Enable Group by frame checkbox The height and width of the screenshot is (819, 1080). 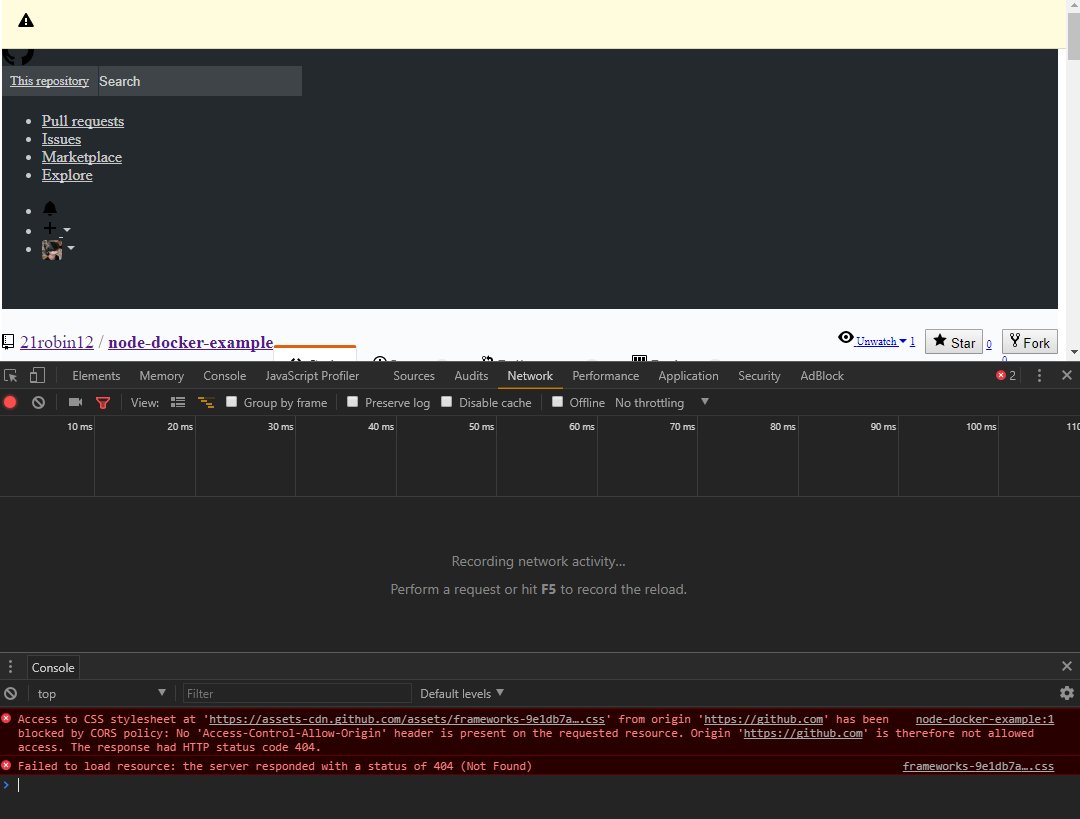coord(231,402)
